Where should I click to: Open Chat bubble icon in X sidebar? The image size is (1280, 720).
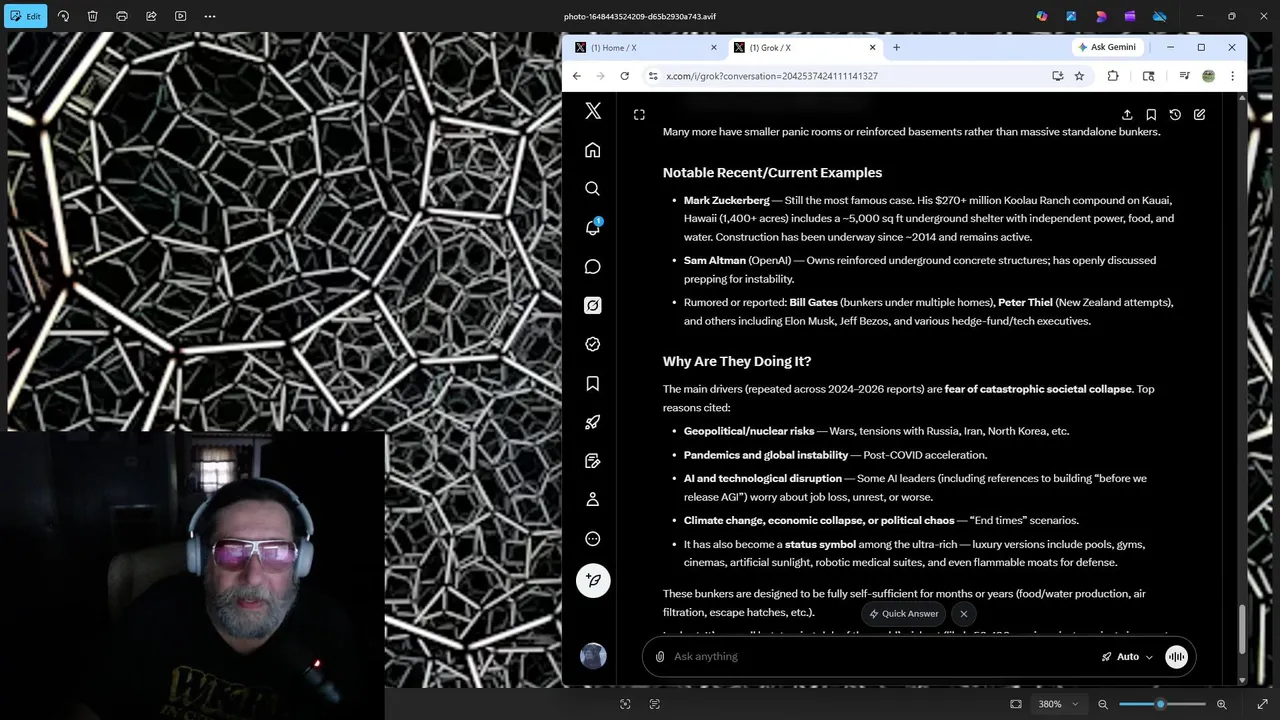coord(593,266)
